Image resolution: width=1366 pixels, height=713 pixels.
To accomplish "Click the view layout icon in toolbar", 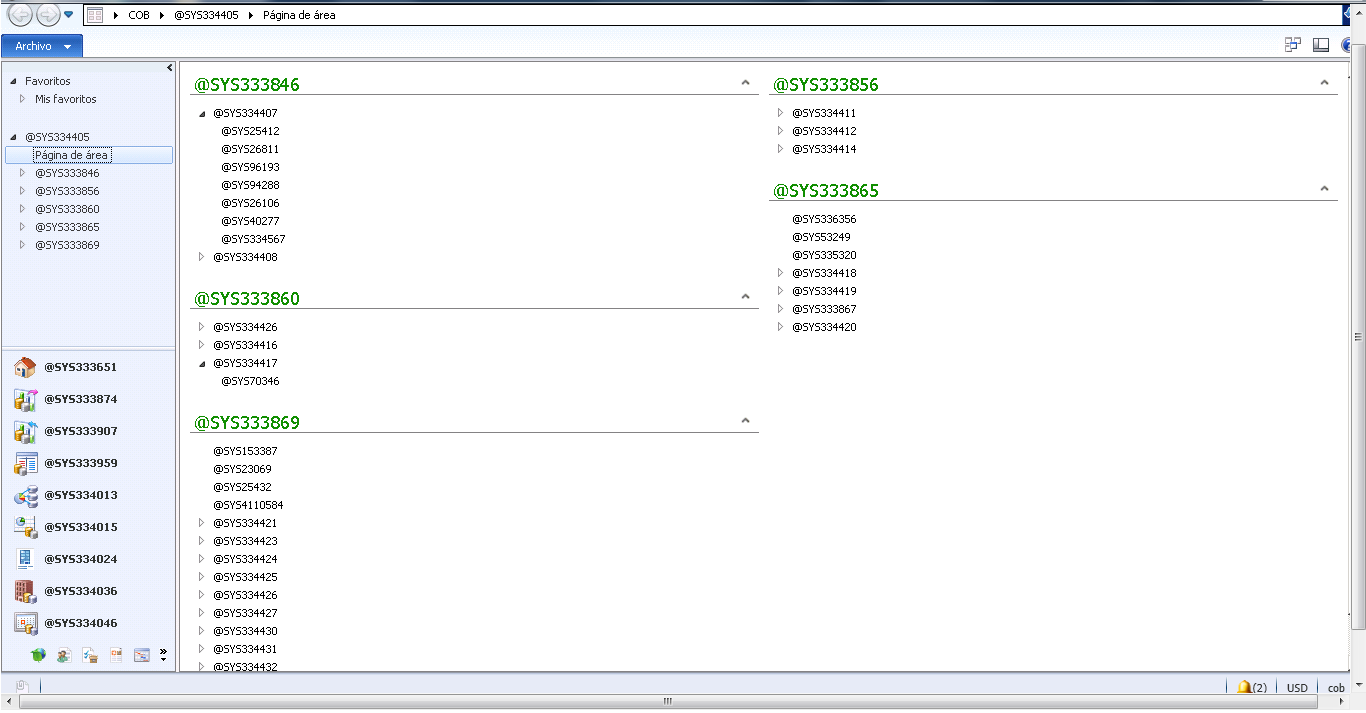I will (x=1321, y=44).
